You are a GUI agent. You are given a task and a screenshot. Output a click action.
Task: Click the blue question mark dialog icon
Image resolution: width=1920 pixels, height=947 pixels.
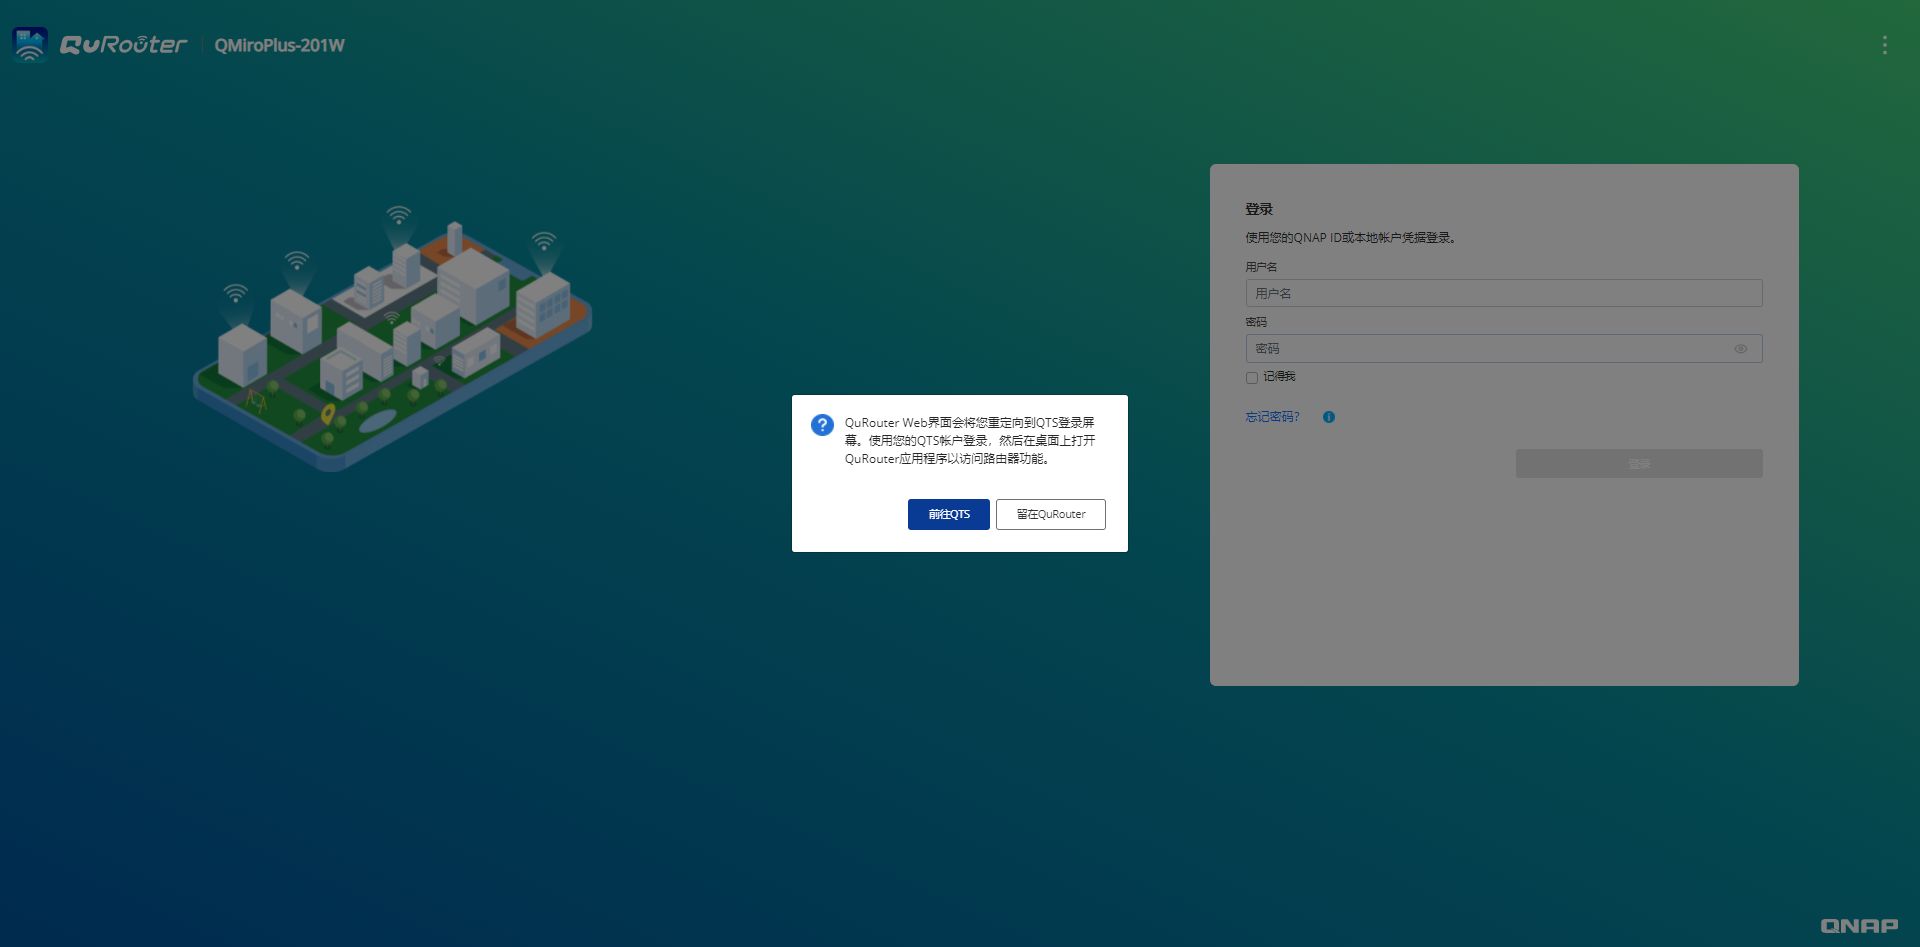click(x=822, y=425)
